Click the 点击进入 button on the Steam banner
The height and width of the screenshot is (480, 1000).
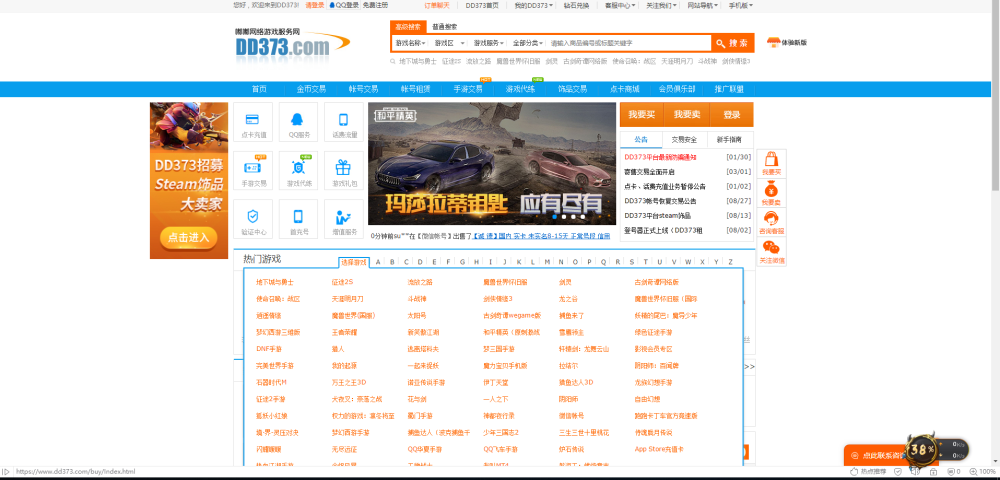189,237
